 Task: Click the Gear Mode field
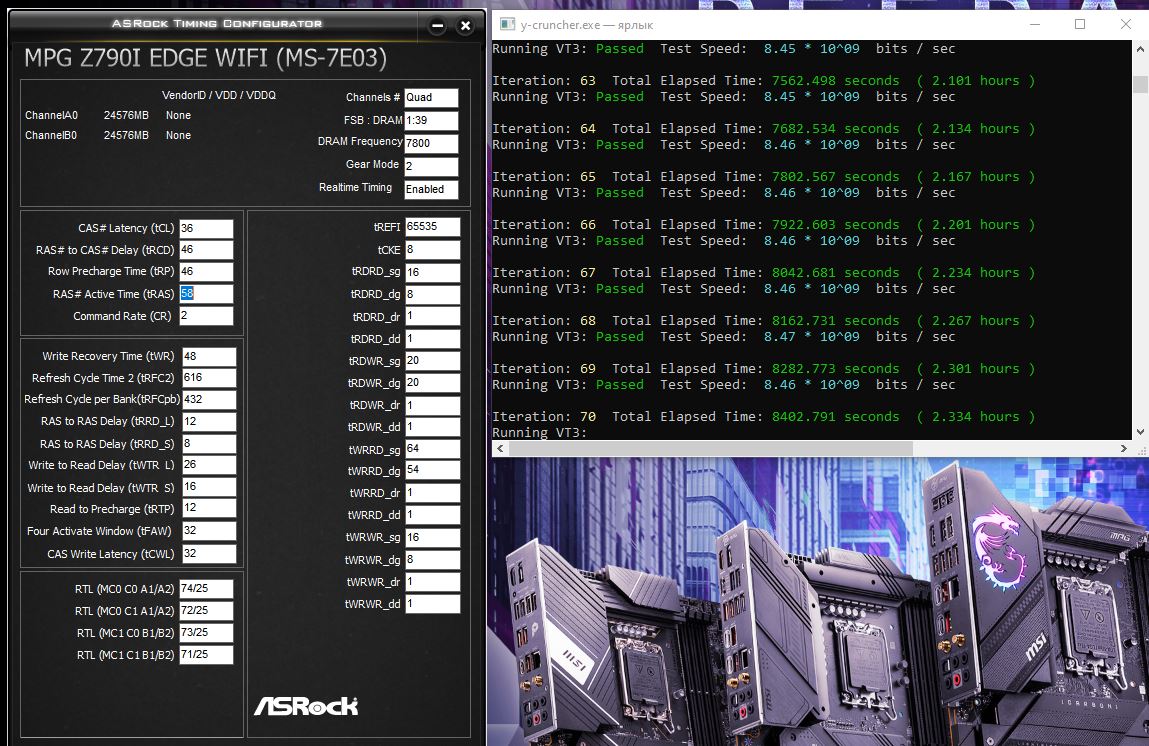pyautogui.click(x=431, y=166)
